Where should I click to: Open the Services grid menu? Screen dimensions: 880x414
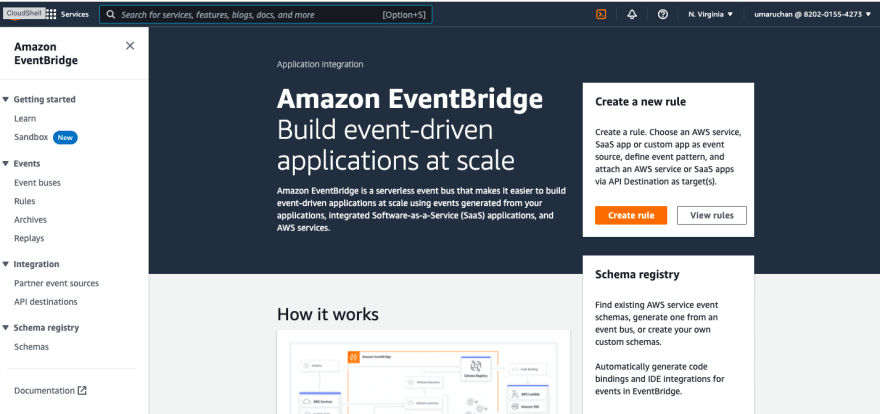click(51, 15)
